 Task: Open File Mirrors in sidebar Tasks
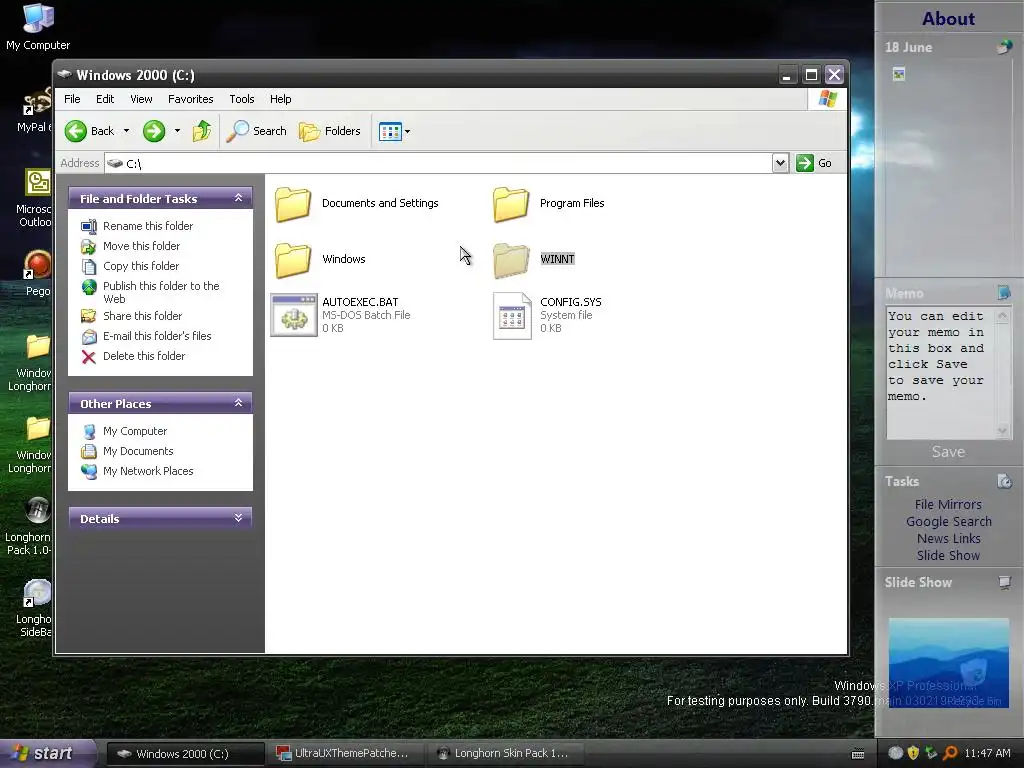(948, 505)
